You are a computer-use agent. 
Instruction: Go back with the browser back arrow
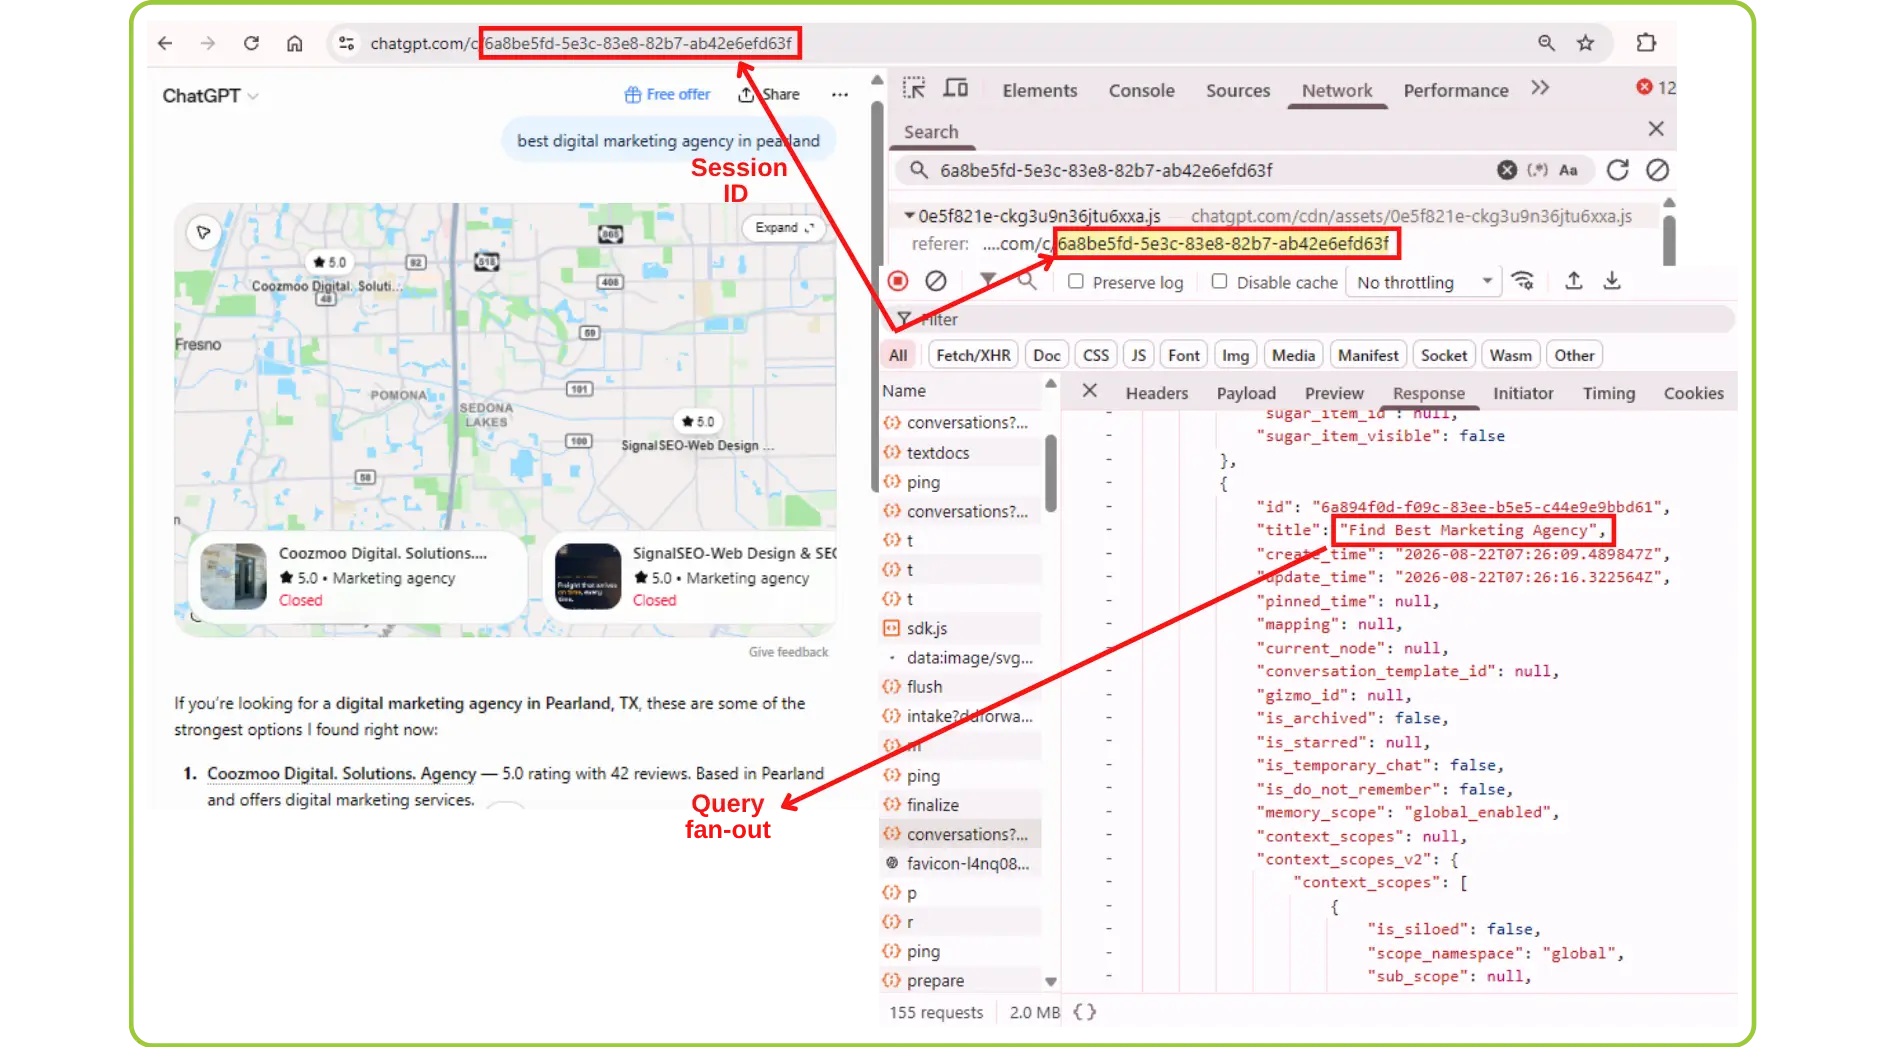click(165, 43)
